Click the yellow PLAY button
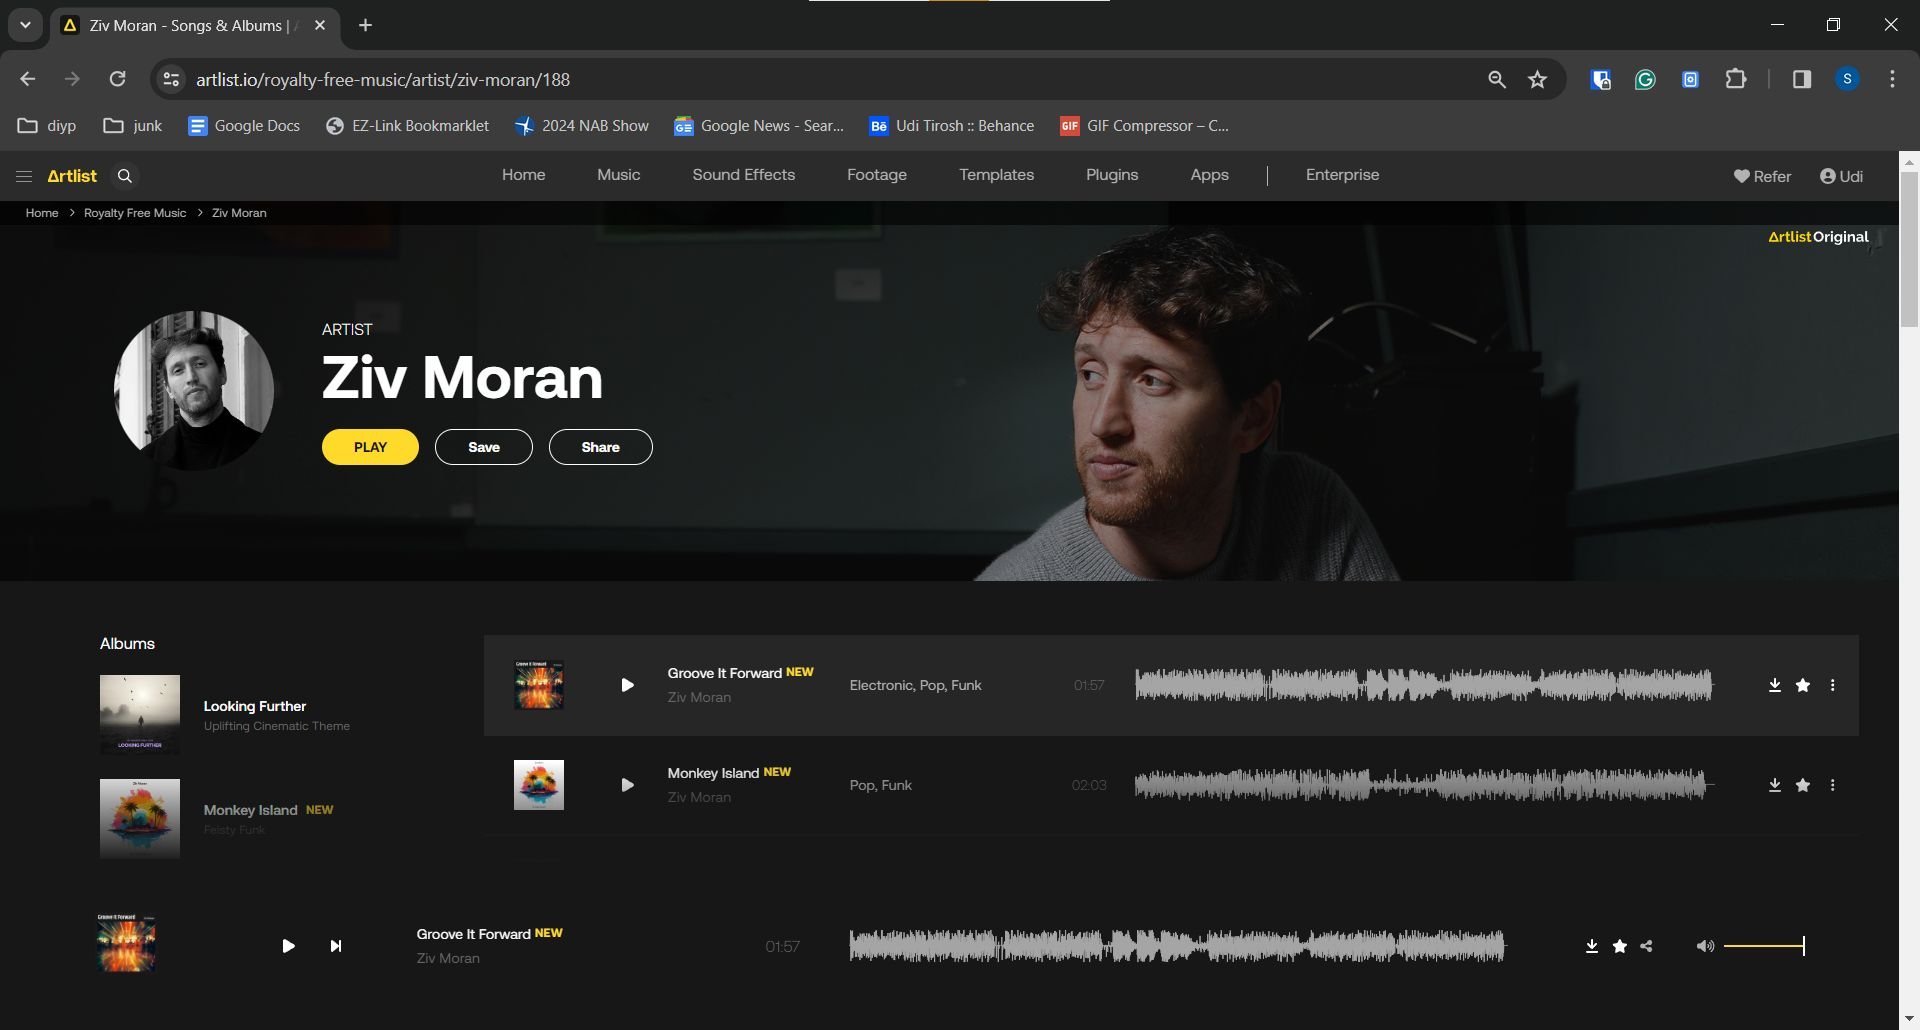1920x1030 pixels. tap(370, 447)
